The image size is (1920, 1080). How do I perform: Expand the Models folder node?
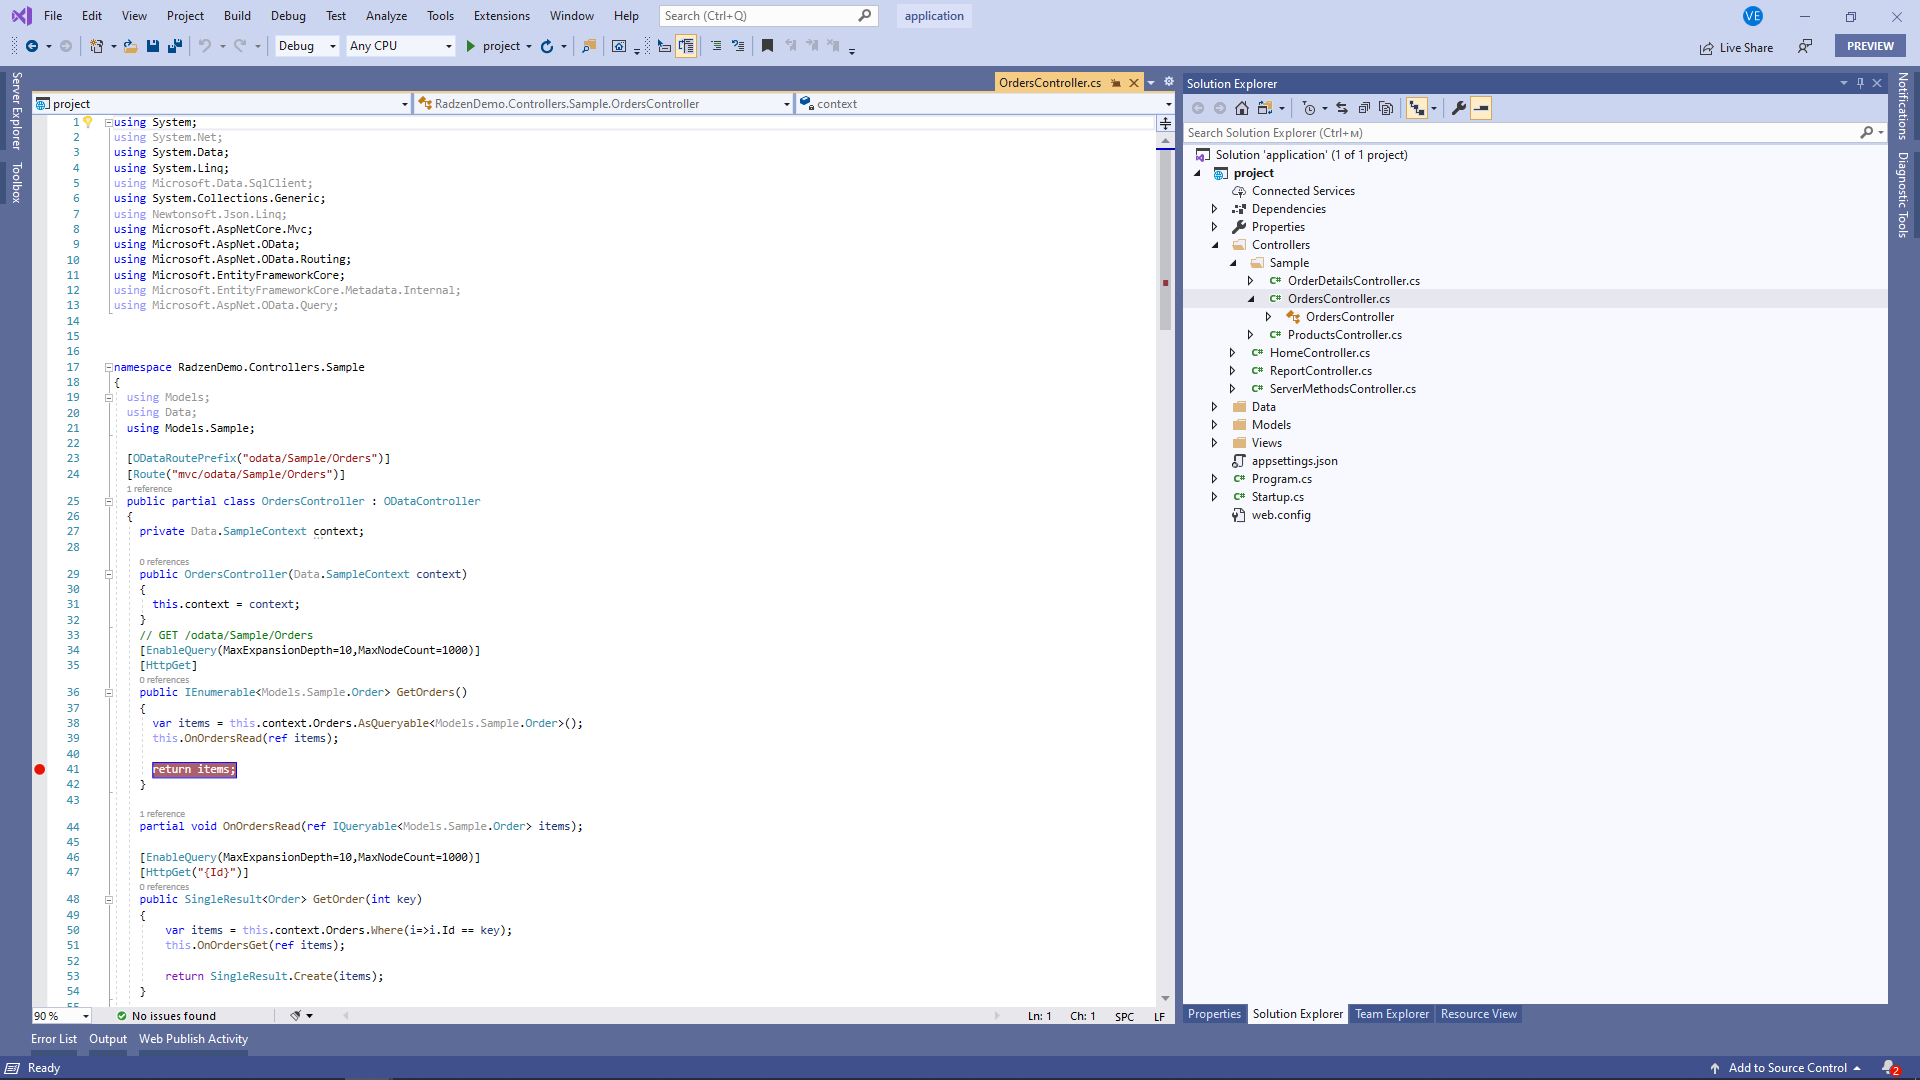(1215, 425)
